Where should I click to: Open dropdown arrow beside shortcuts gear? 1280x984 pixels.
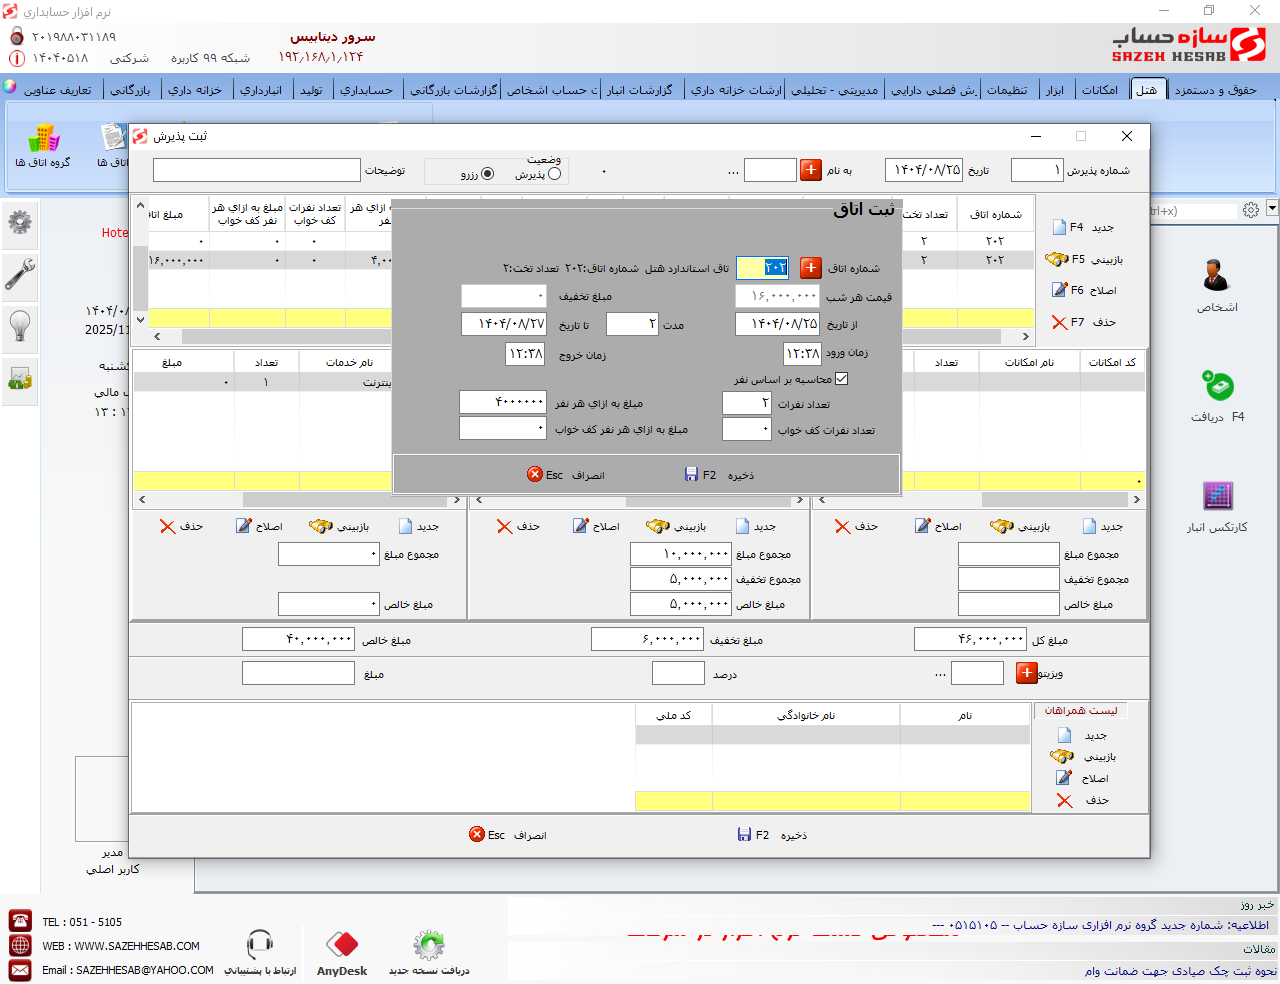(1272, 209)
